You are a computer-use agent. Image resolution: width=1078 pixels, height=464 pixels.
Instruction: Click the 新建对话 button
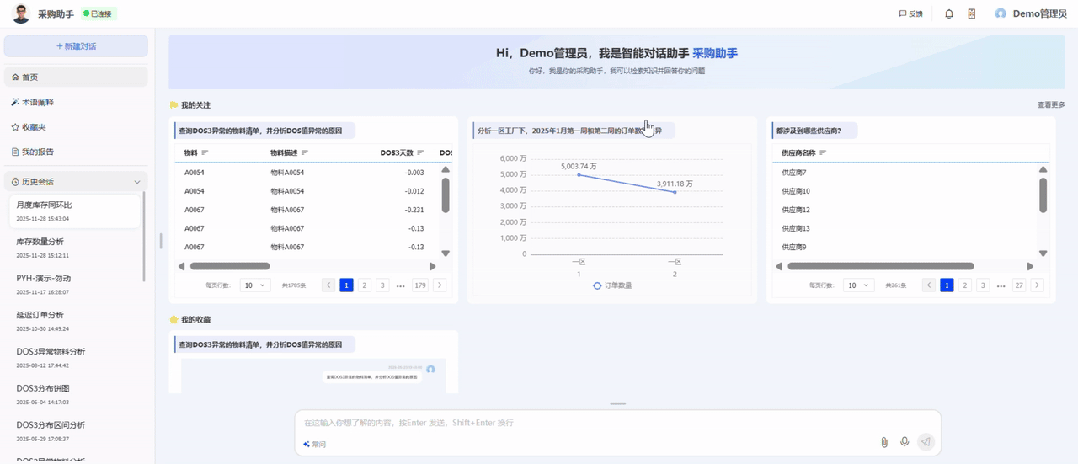pyautogui.click(x=76, y=46)
